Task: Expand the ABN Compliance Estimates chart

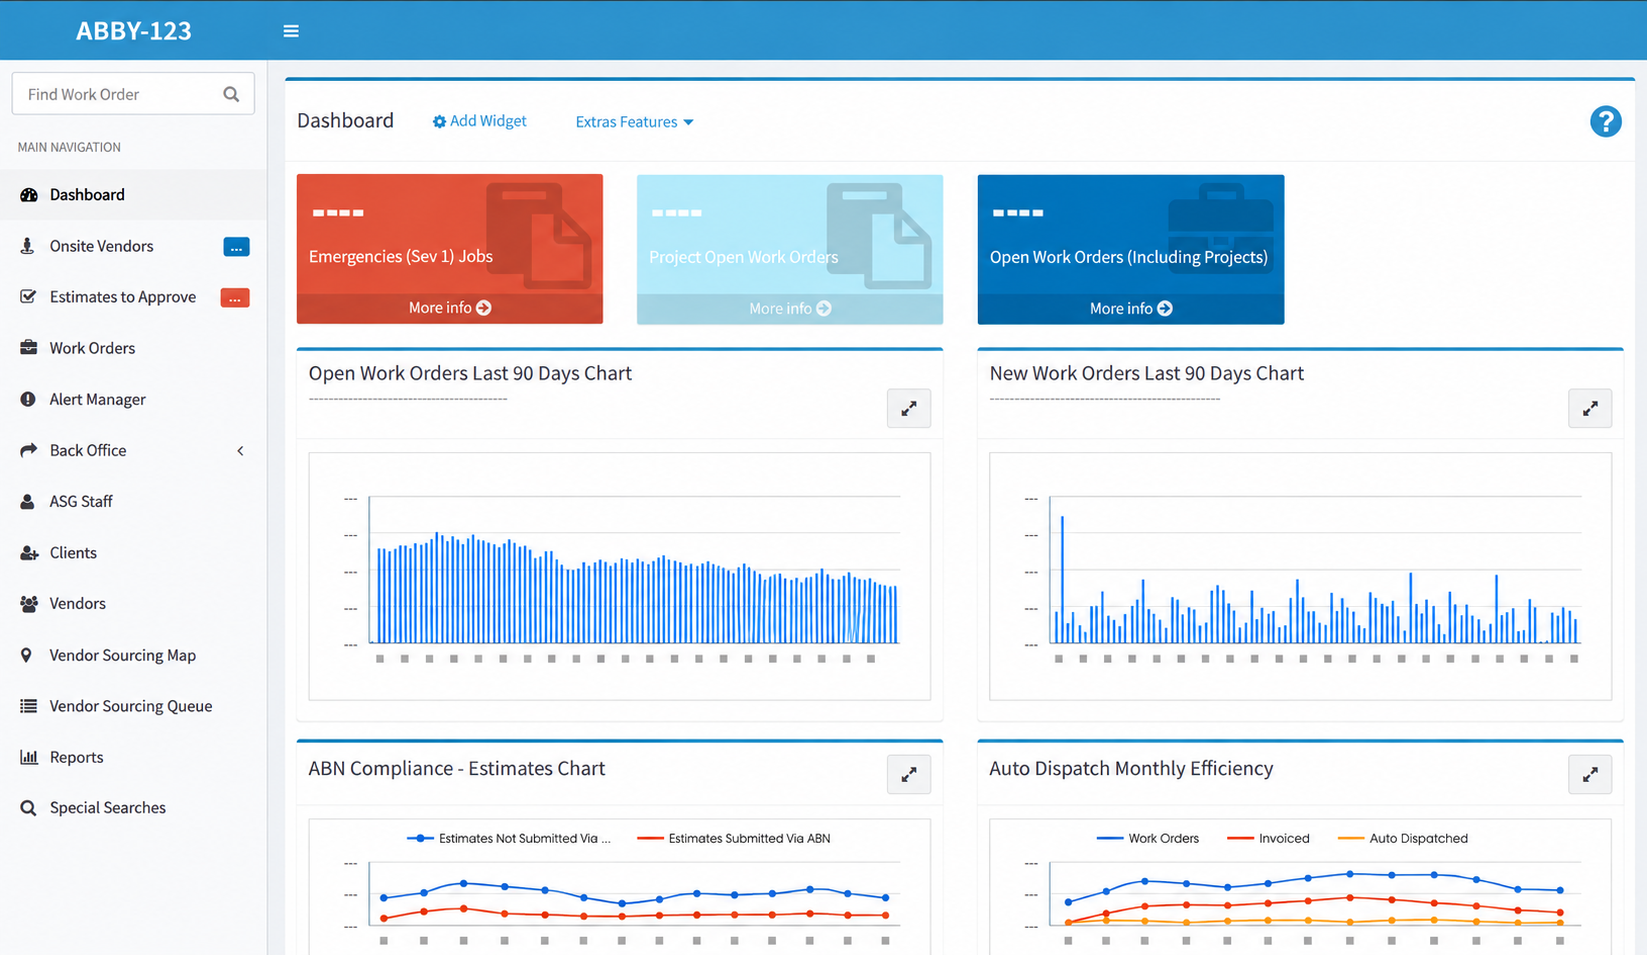Action: tap(909, 774)
